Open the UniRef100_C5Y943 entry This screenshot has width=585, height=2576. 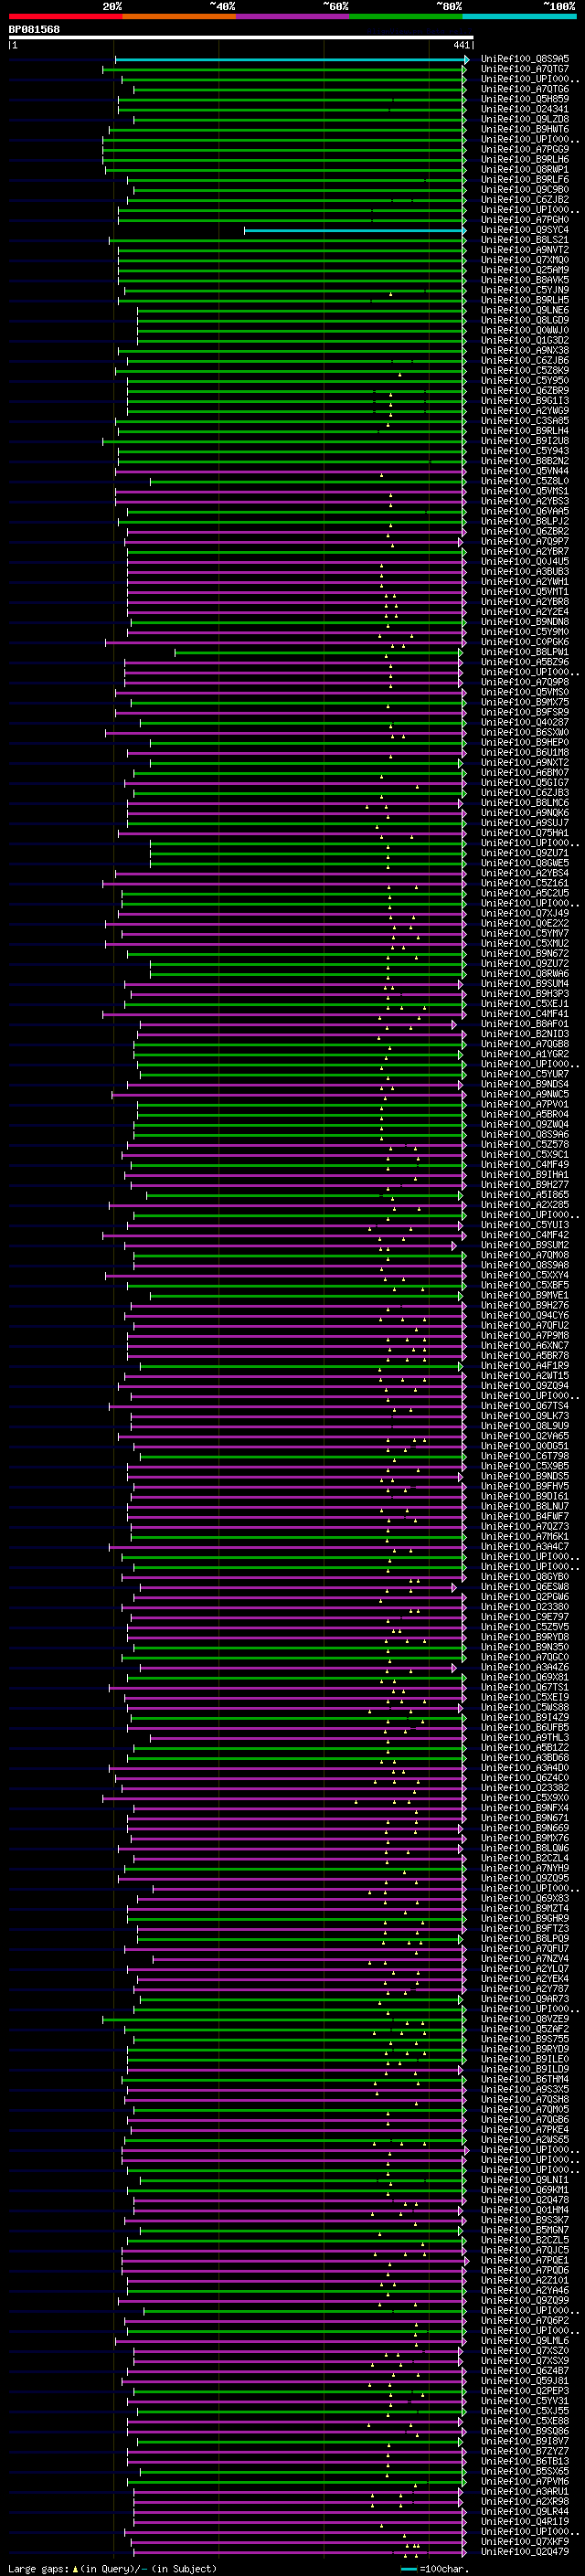point(525,451)
